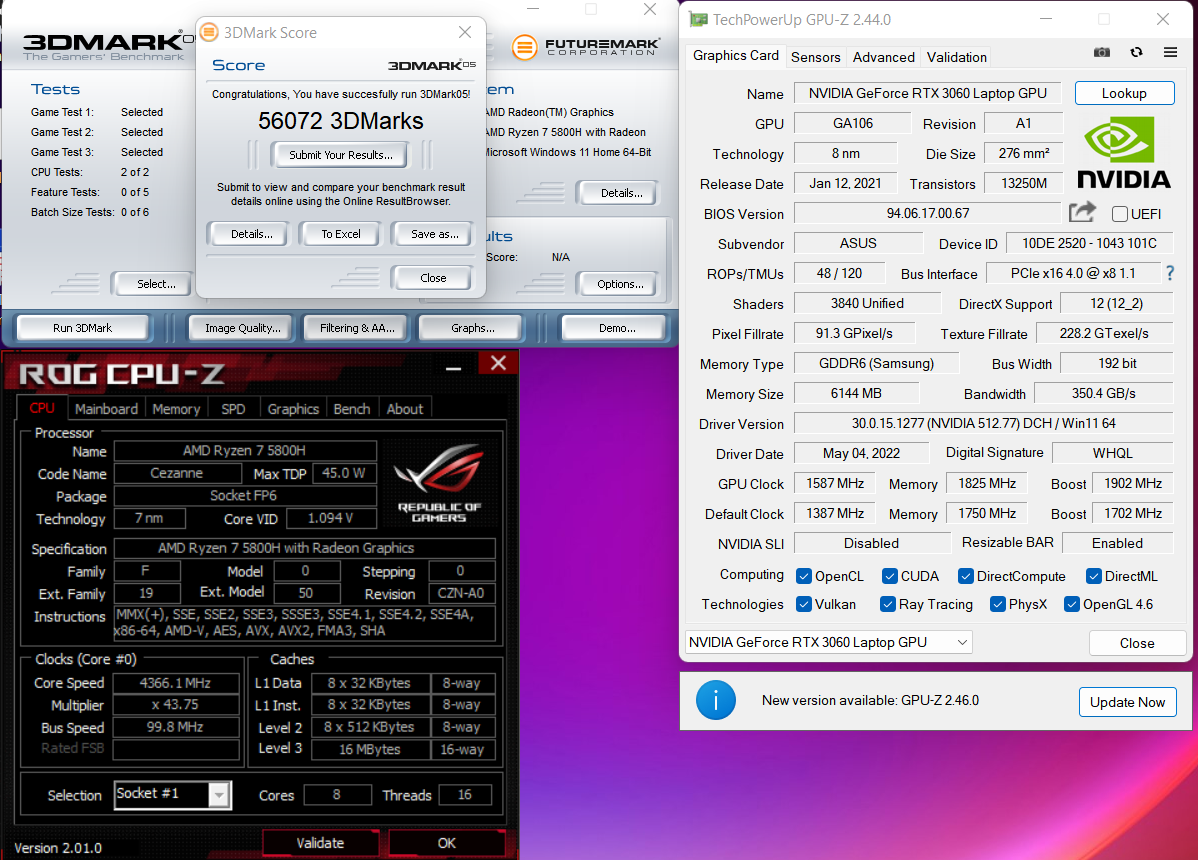
Task: Toggle the PhysX checkbox
Action: [x=998, y=604]
